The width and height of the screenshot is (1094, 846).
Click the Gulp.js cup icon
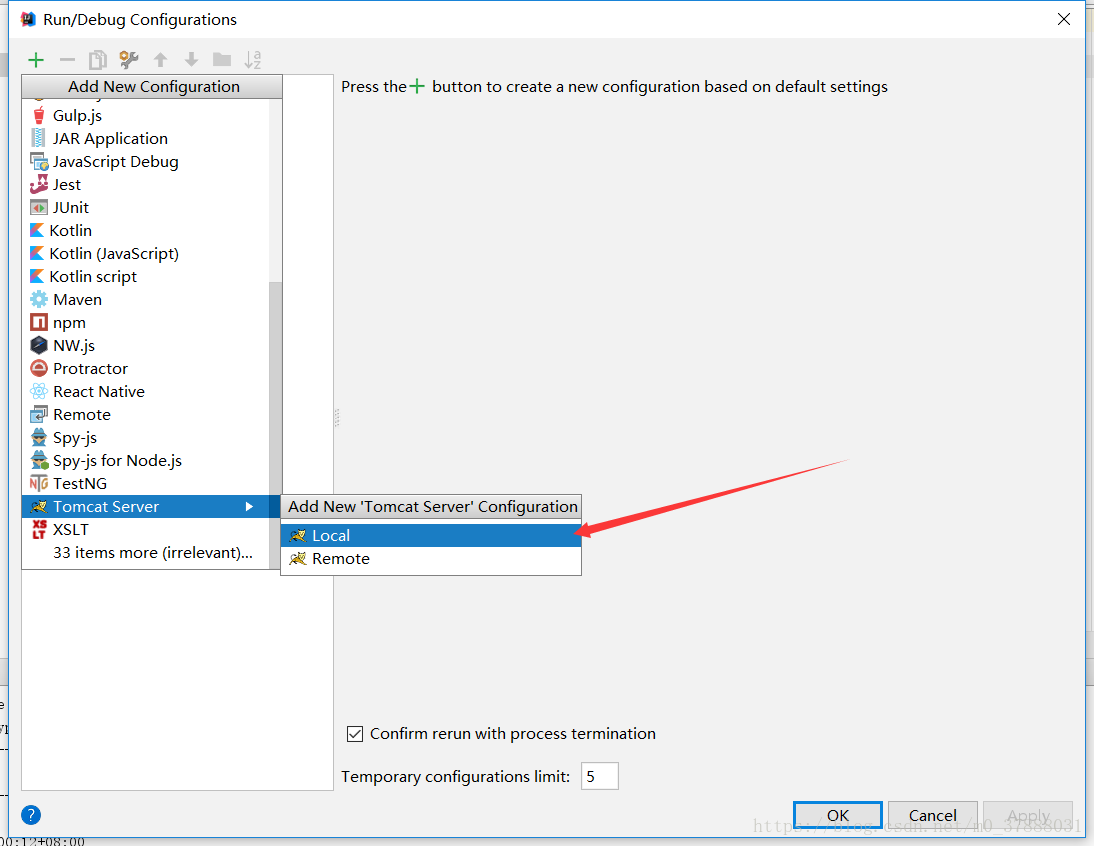39,116
